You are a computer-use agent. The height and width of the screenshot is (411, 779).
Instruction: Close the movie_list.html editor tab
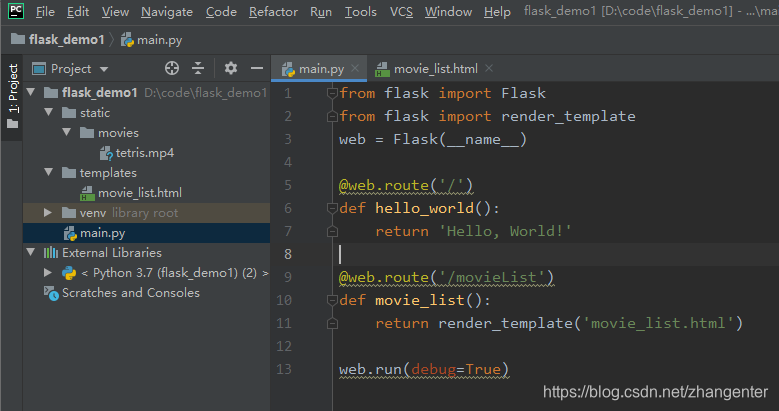pyautogui.click(x=489, y=68)
